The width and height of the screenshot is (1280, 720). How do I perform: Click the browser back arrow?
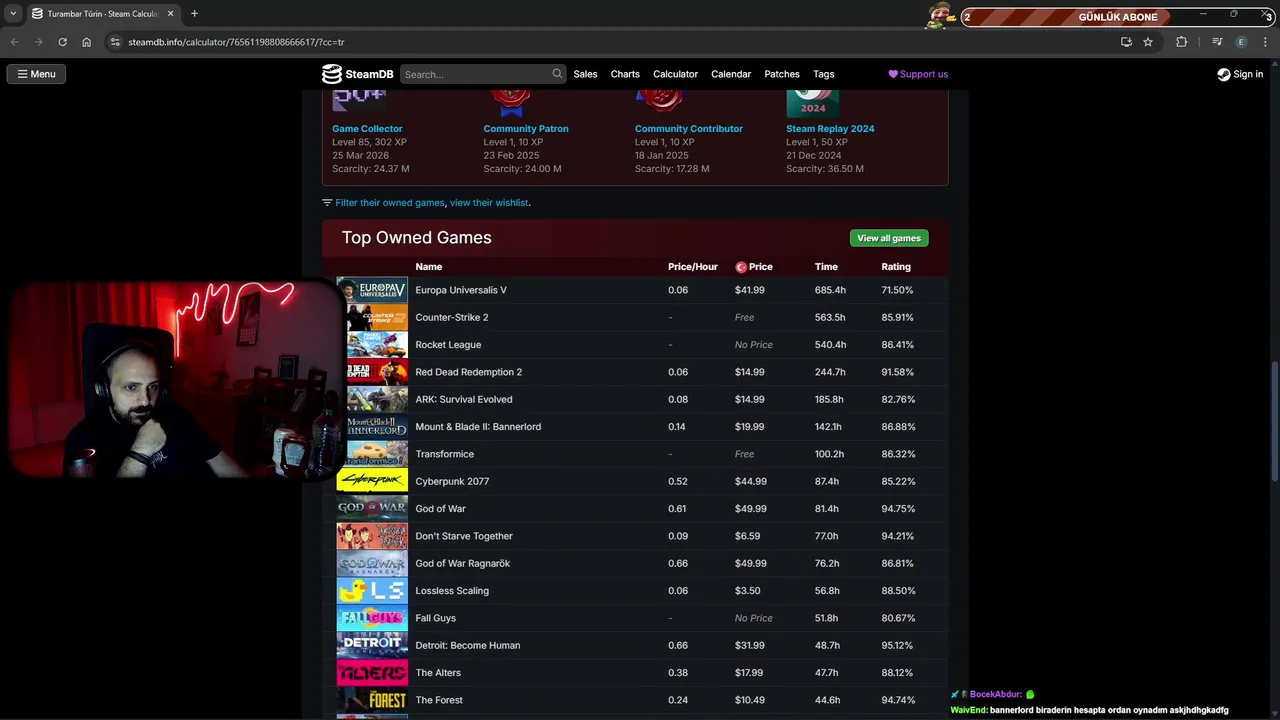[x=14, y=42]
